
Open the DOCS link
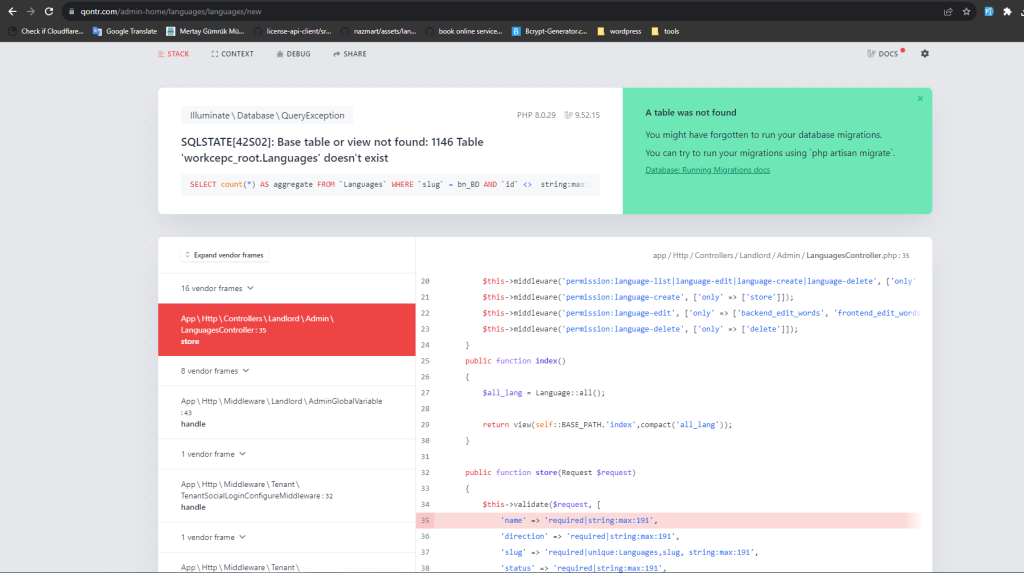coord(883,54)
